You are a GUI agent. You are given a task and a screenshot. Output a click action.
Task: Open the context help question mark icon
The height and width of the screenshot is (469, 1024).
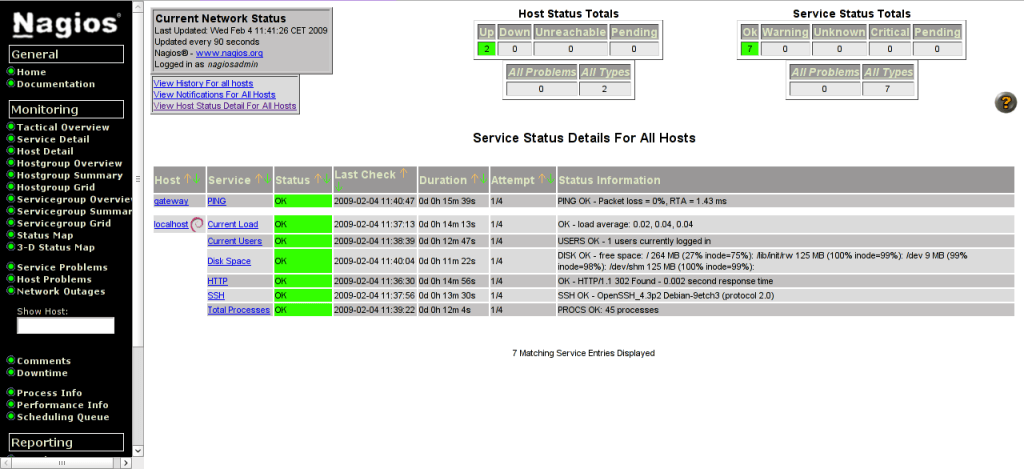[x=1005, y=103]
